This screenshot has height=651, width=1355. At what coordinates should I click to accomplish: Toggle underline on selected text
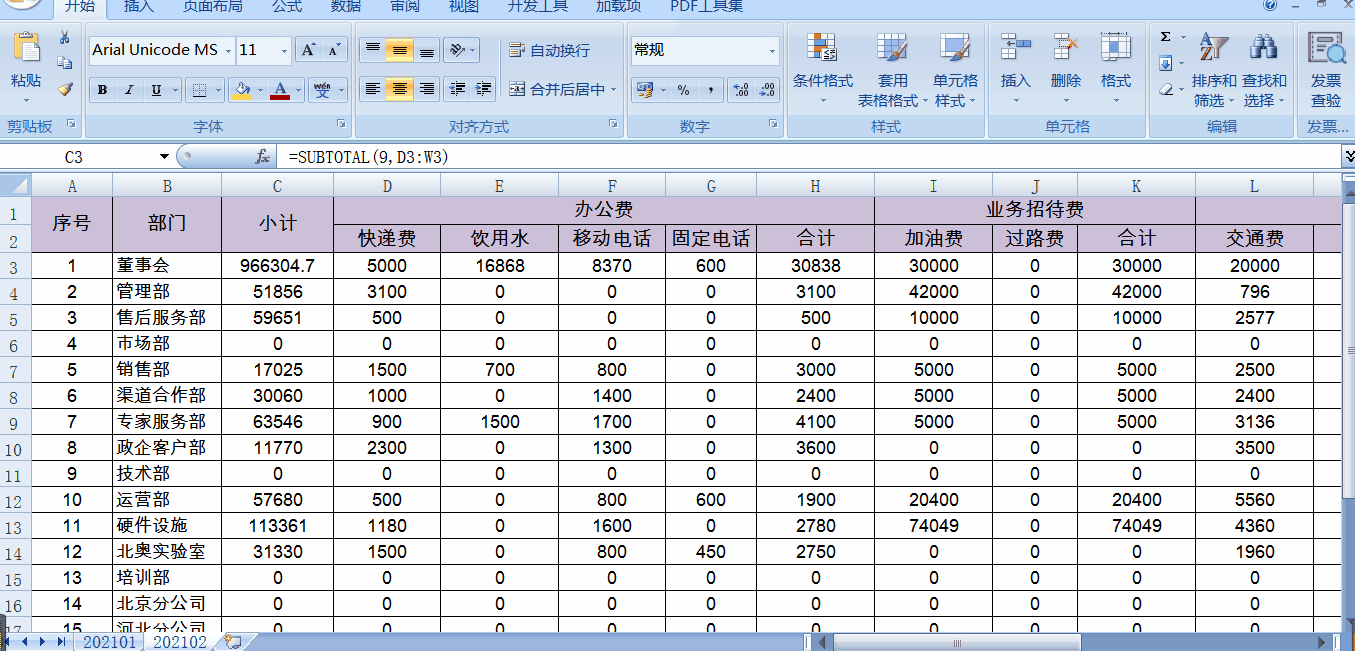(x=155, y=89)
